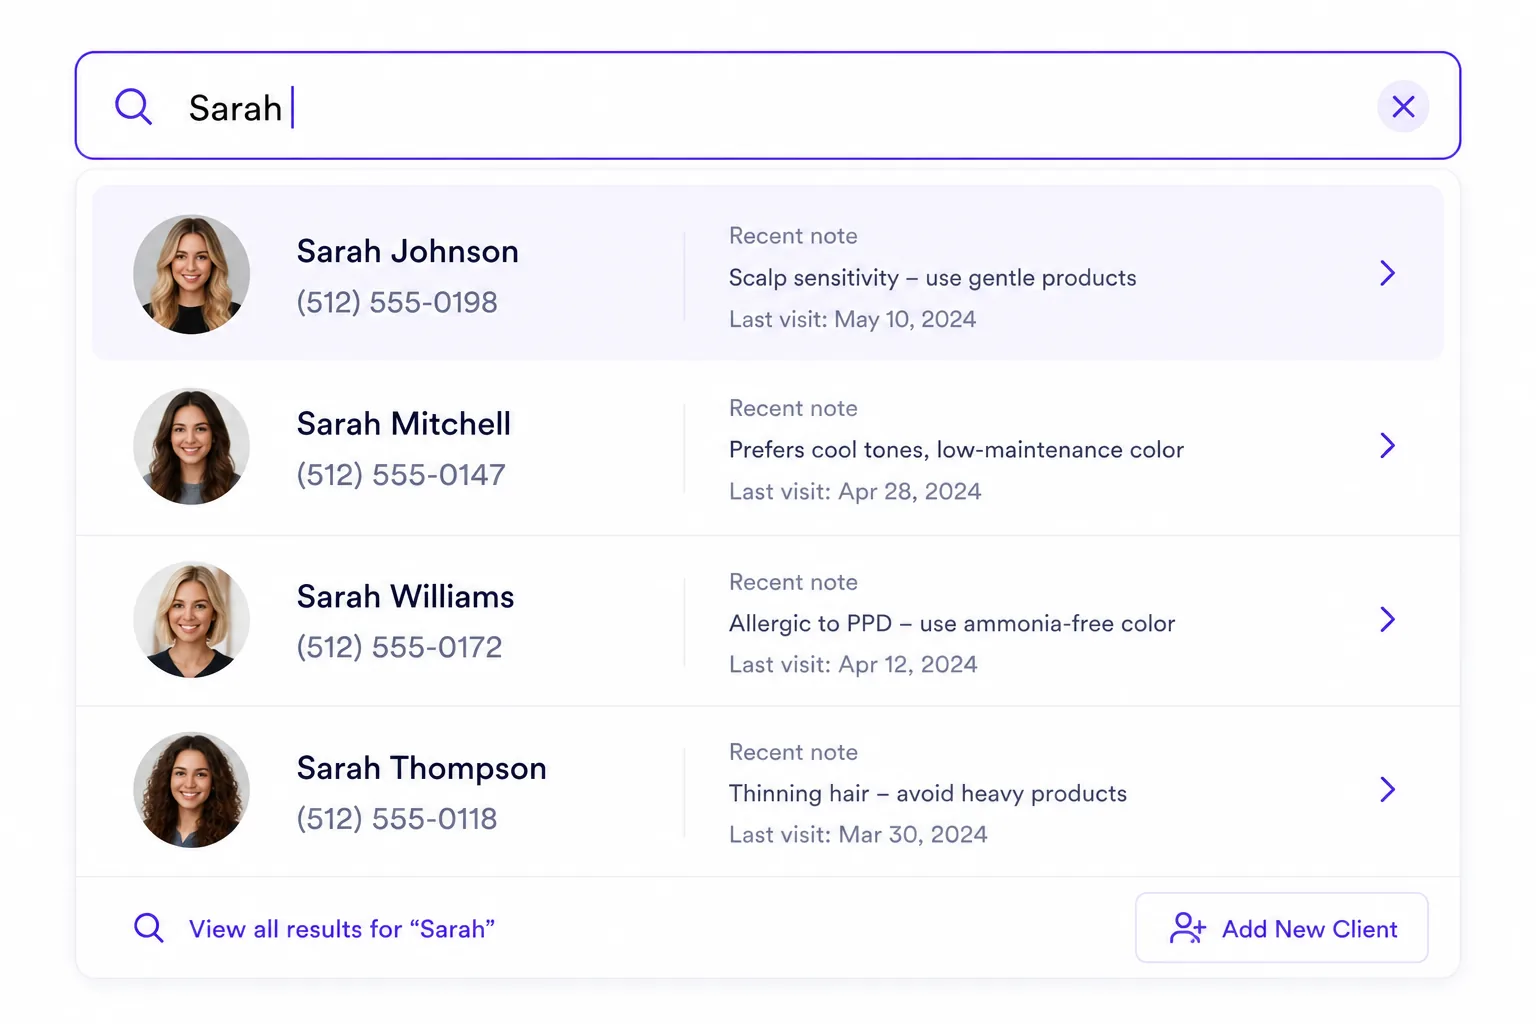Viewport: 1536px width, 1024px height.
Task: Click 'Recent note' label in Sarah Mitchell row
Action: click(793, 408)
